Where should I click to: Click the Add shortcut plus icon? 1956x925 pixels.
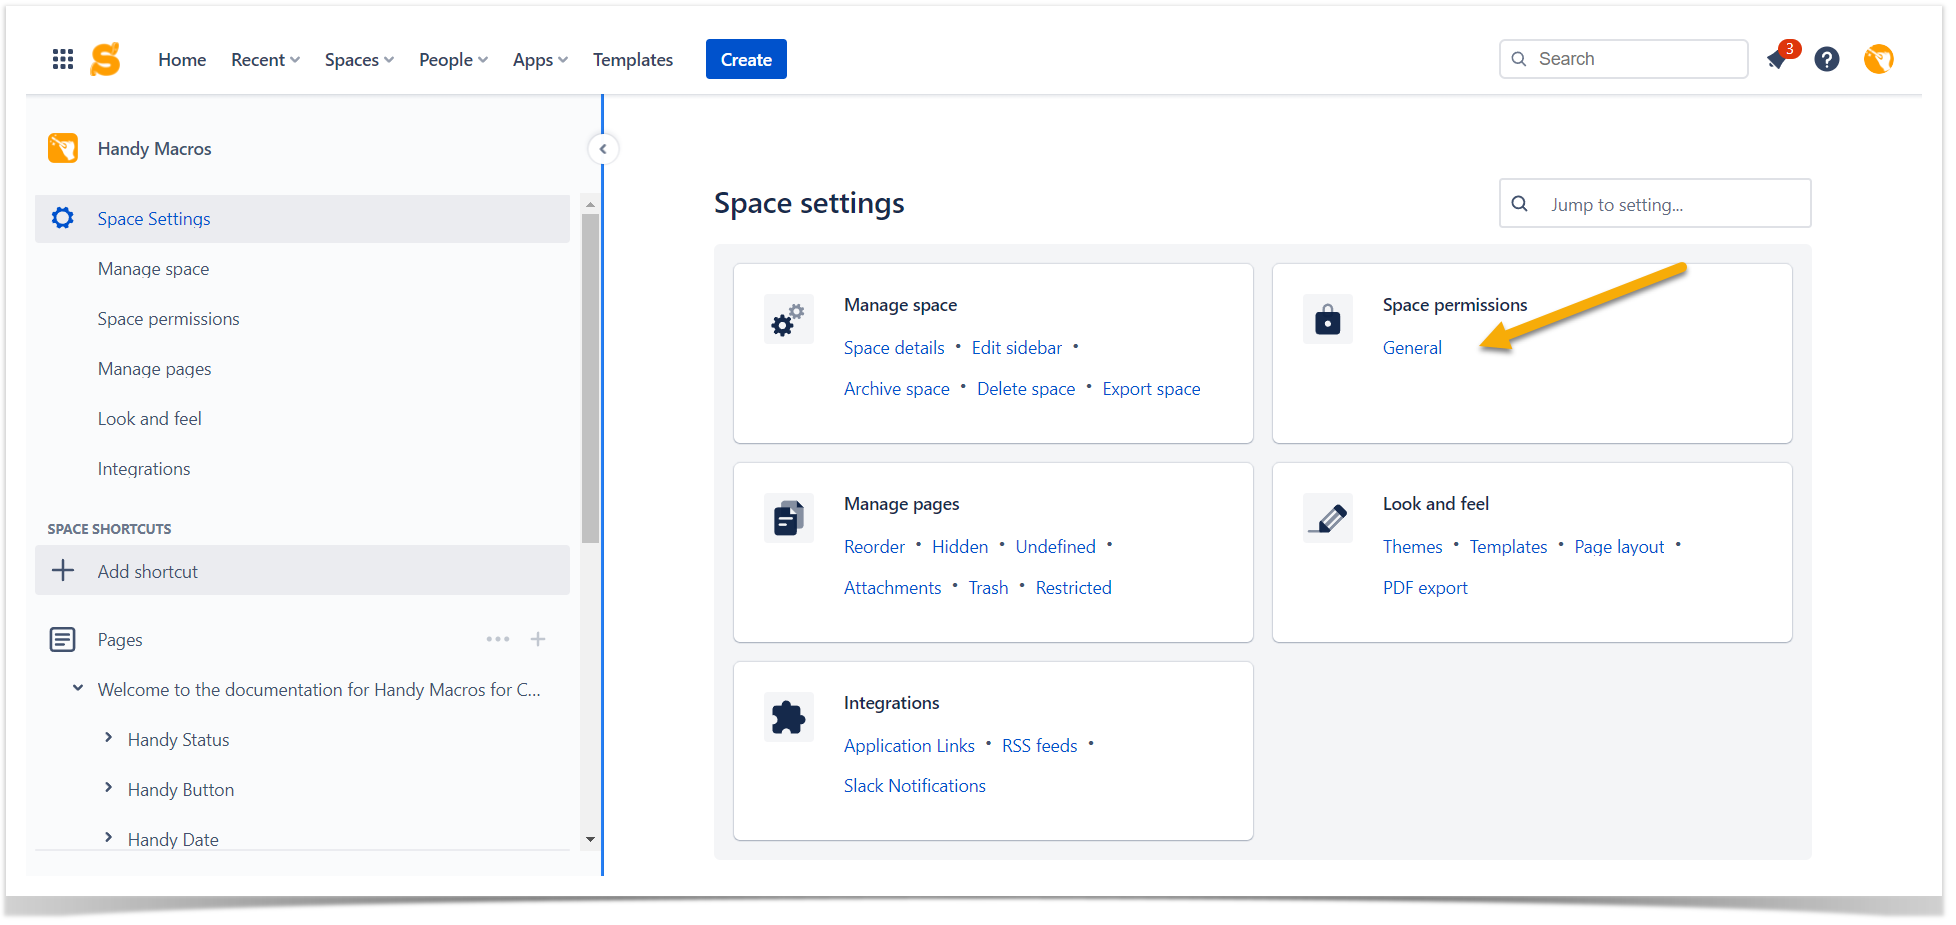click(63, 571)
